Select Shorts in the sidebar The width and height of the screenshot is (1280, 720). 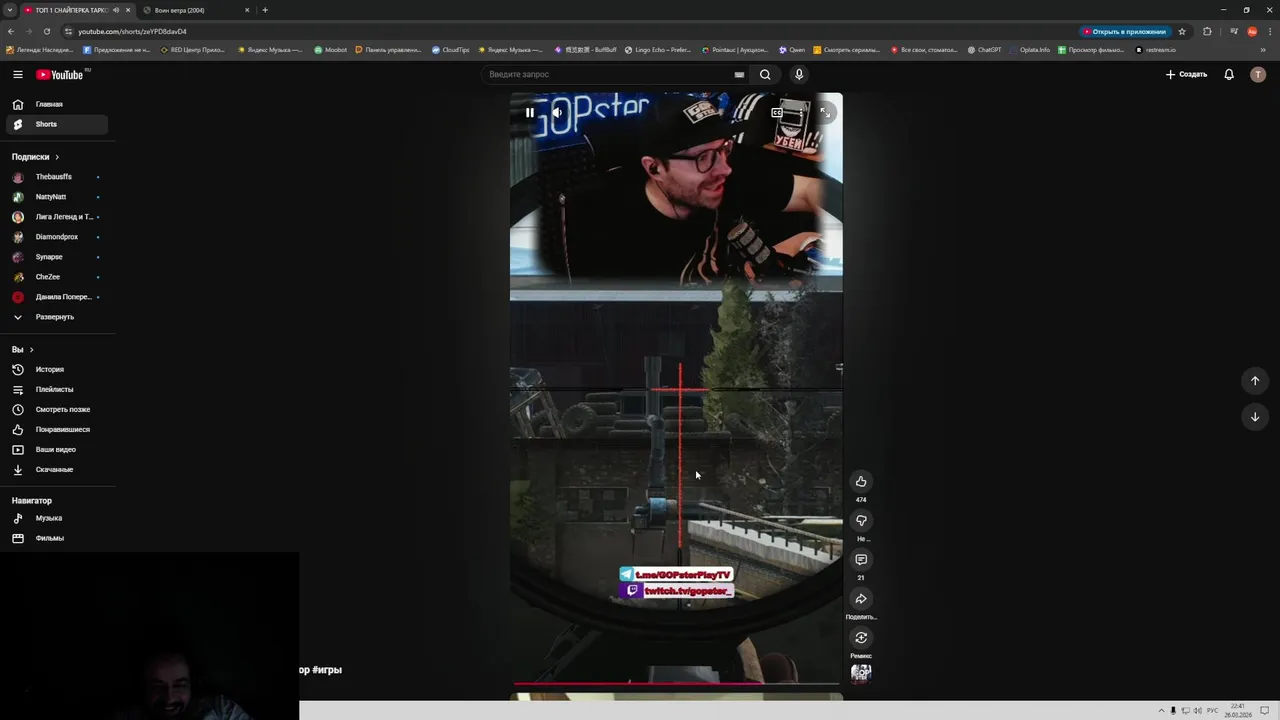click(56, 124)
